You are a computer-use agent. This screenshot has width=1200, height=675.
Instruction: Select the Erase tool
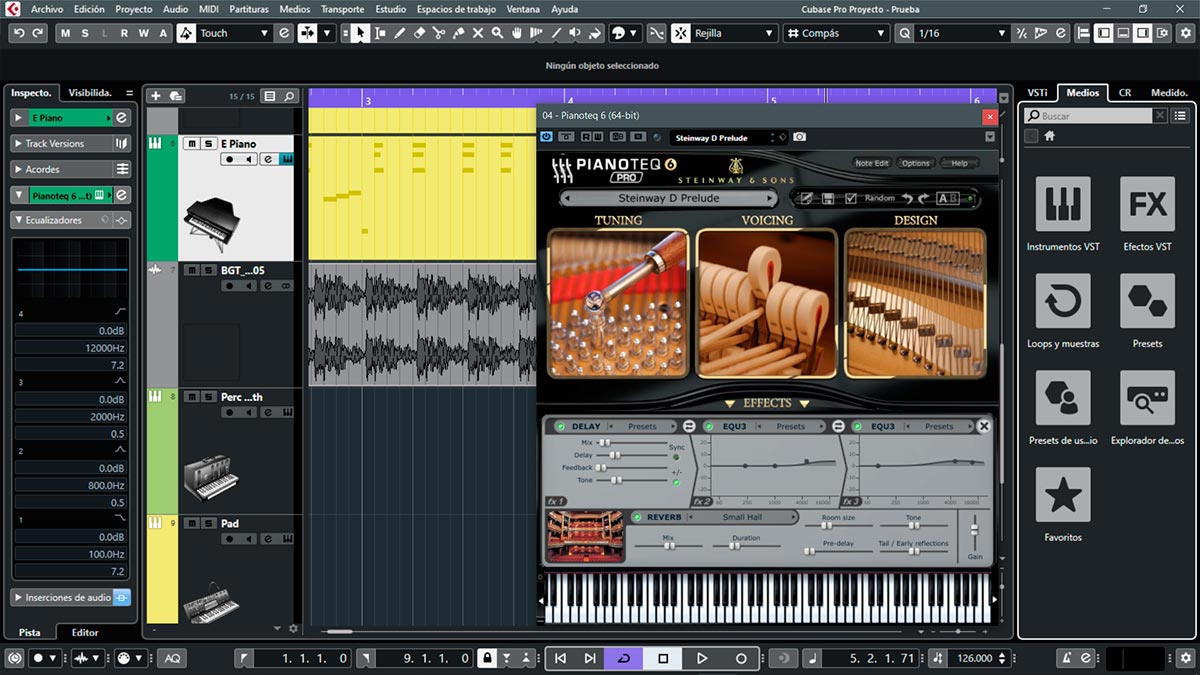tap(419, 33)
